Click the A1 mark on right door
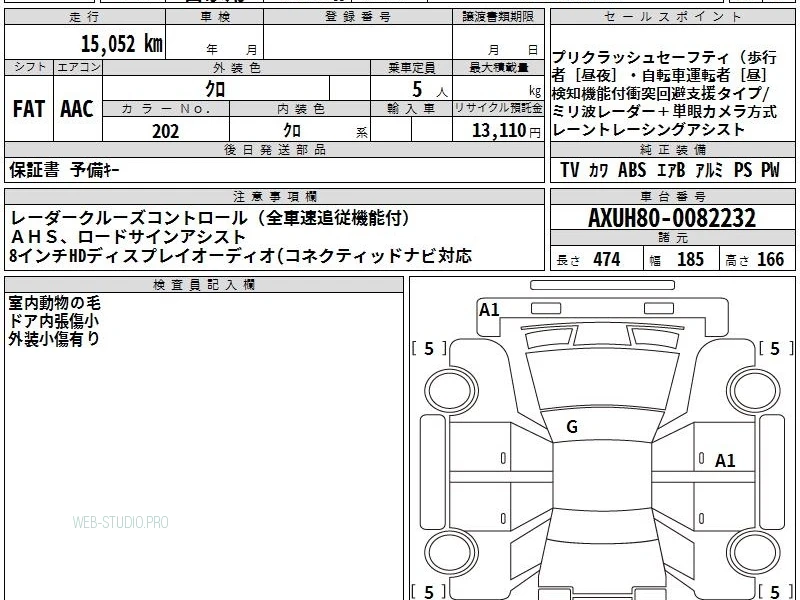 (x=725, y=461)
